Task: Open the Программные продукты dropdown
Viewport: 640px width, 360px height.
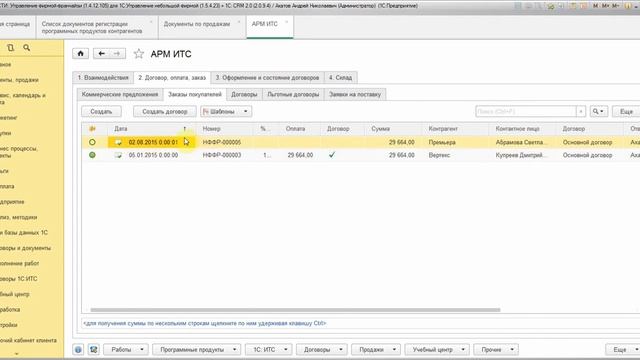Action: pyautogui.click(x=196, y=349)
